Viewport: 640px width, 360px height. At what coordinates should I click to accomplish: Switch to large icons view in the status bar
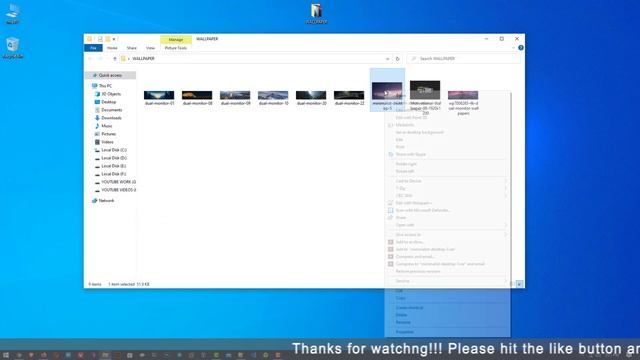519,284
